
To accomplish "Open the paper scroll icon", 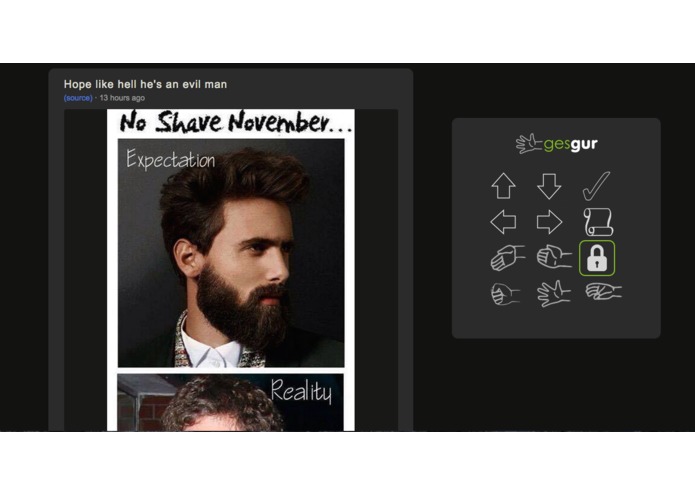I will click(598, 222).
